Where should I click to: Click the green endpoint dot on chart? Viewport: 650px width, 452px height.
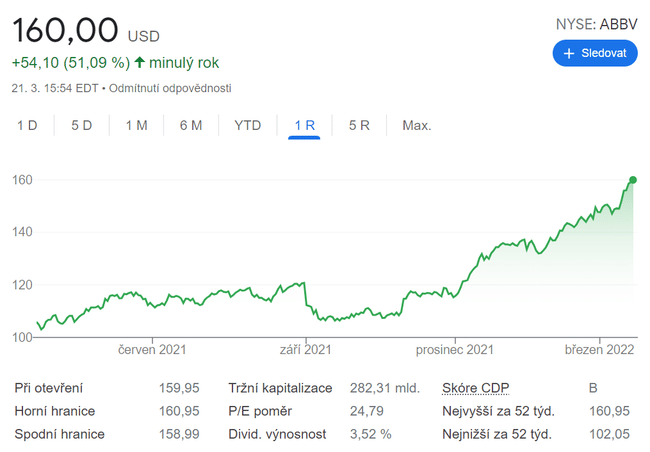(632, 180)
